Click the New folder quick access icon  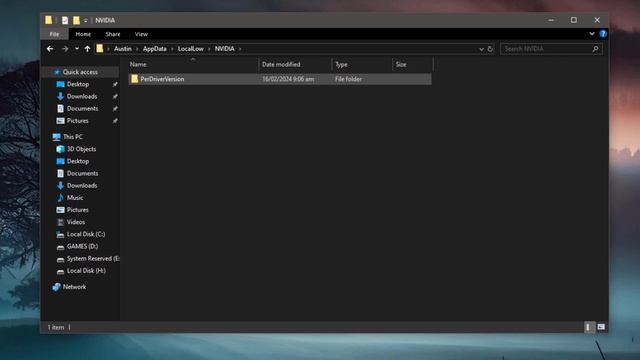tap(76, 20)
